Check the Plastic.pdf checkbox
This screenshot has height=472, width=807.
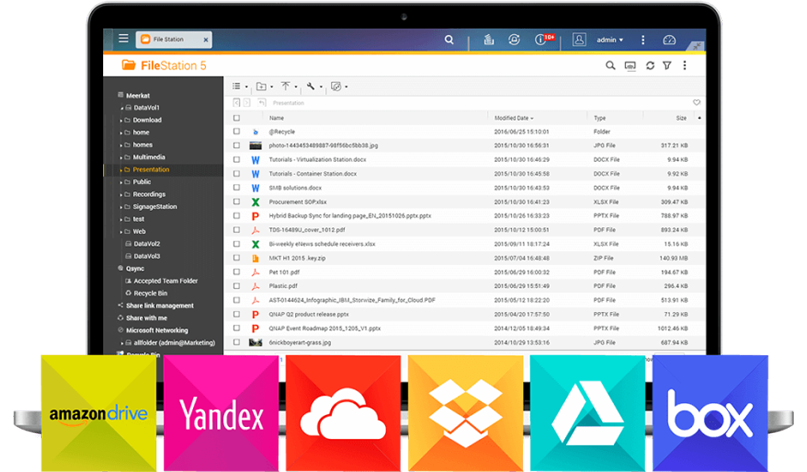(x=236, y=286)
